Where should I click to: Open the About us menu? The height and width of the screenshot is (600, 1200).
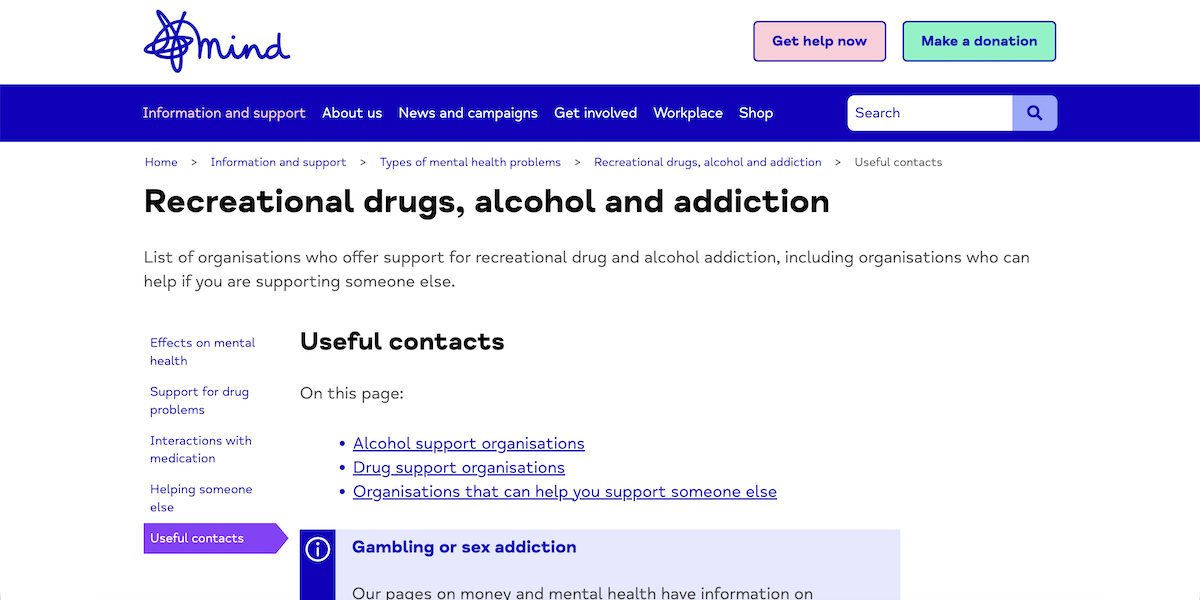pyautogui.click(x=351, y=113)
